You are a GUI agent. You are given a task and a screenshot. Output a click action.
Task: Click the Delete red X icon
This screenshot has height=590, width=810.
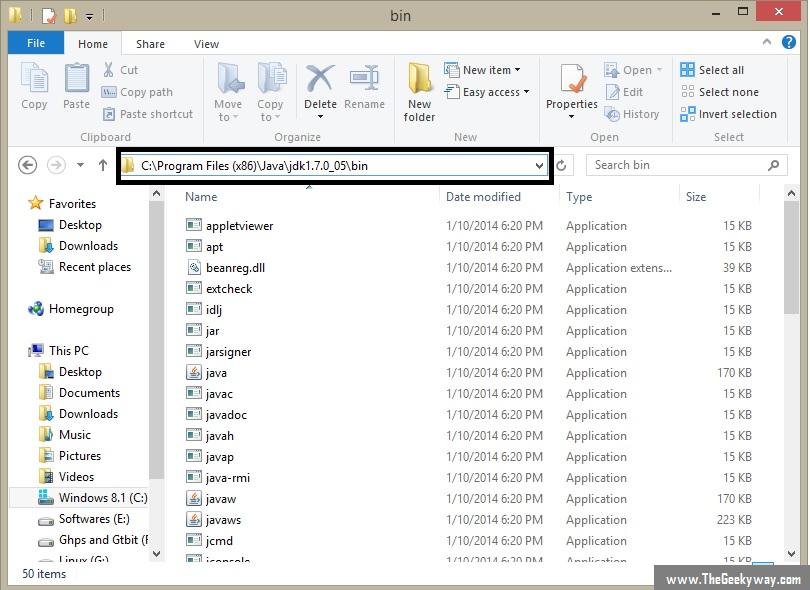click(x=320, y=79)
